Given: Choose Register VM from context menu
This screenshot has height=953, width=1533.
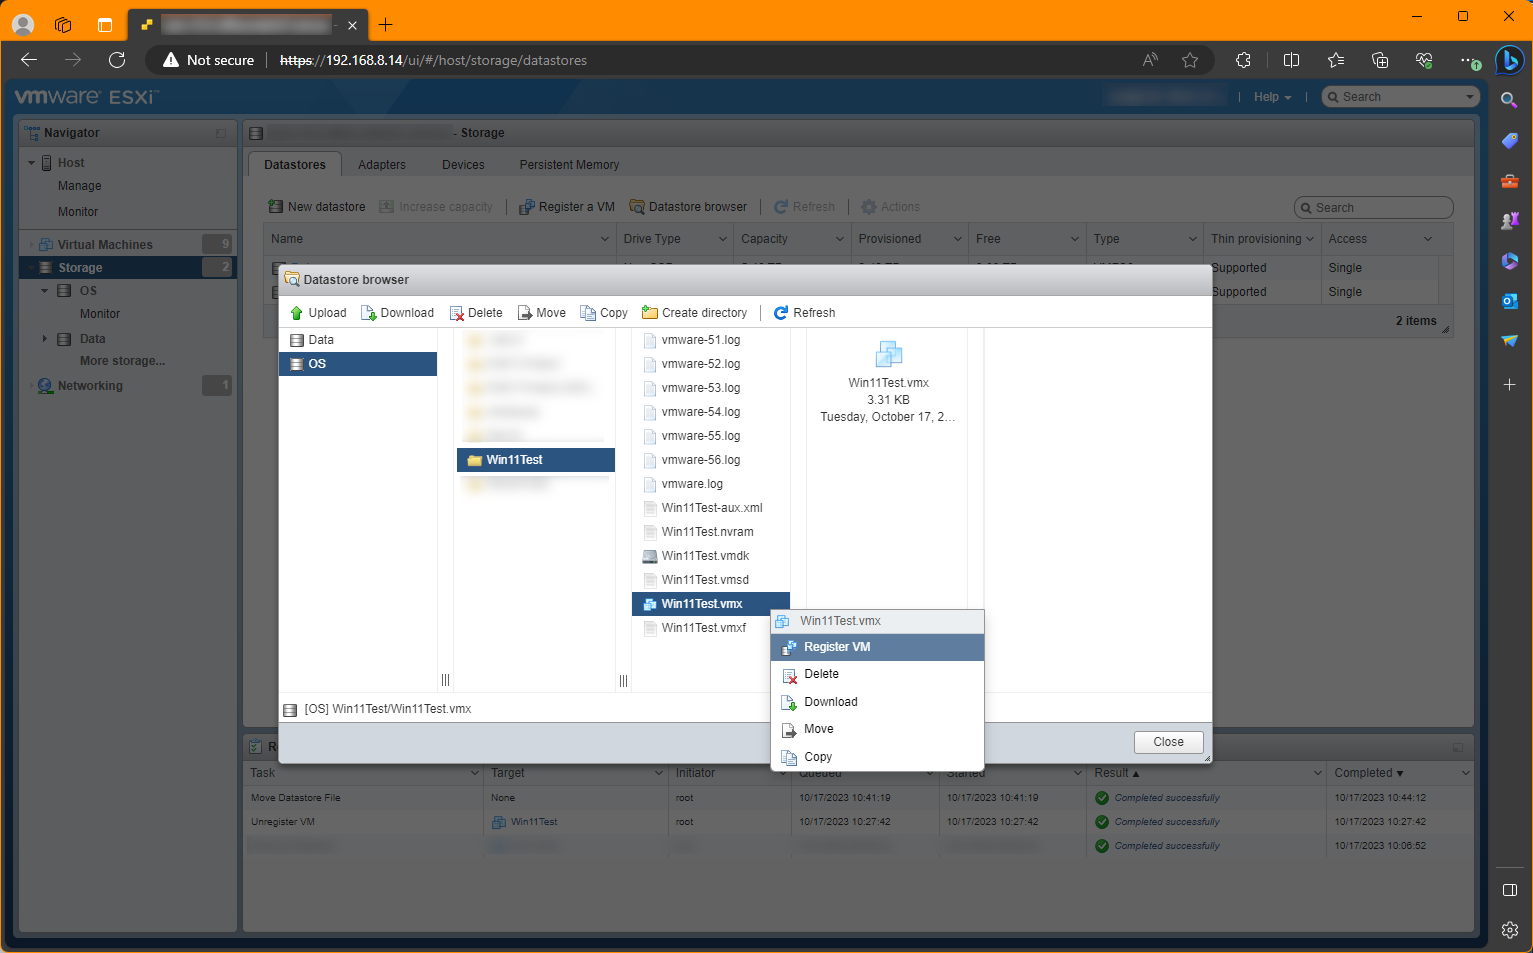Looking at the screenshot, I should point(837,647).
